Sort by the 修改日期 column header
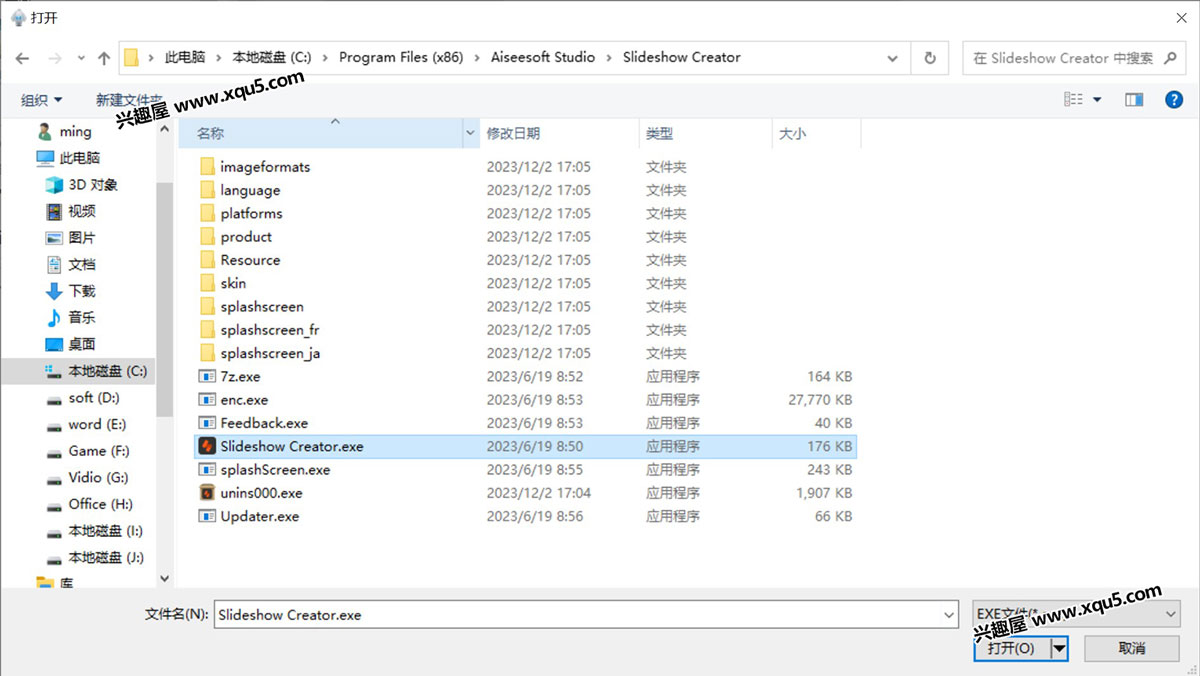Viewport: 1200px width, 676px height. pos(559,133)
